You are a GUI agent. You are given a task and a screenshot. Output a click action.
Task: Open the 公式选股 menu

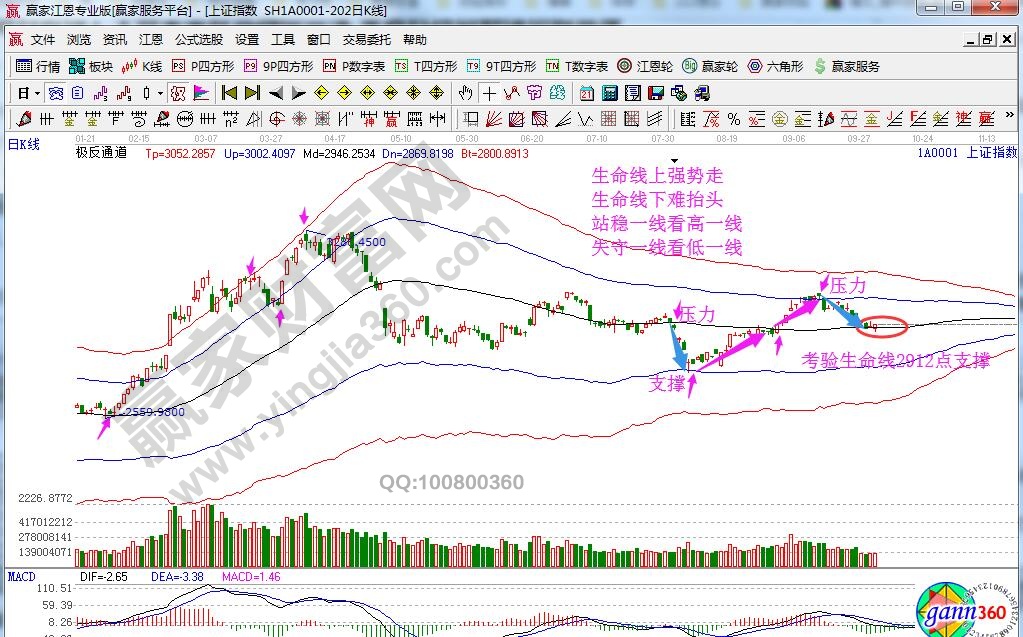tap(198, 40)
